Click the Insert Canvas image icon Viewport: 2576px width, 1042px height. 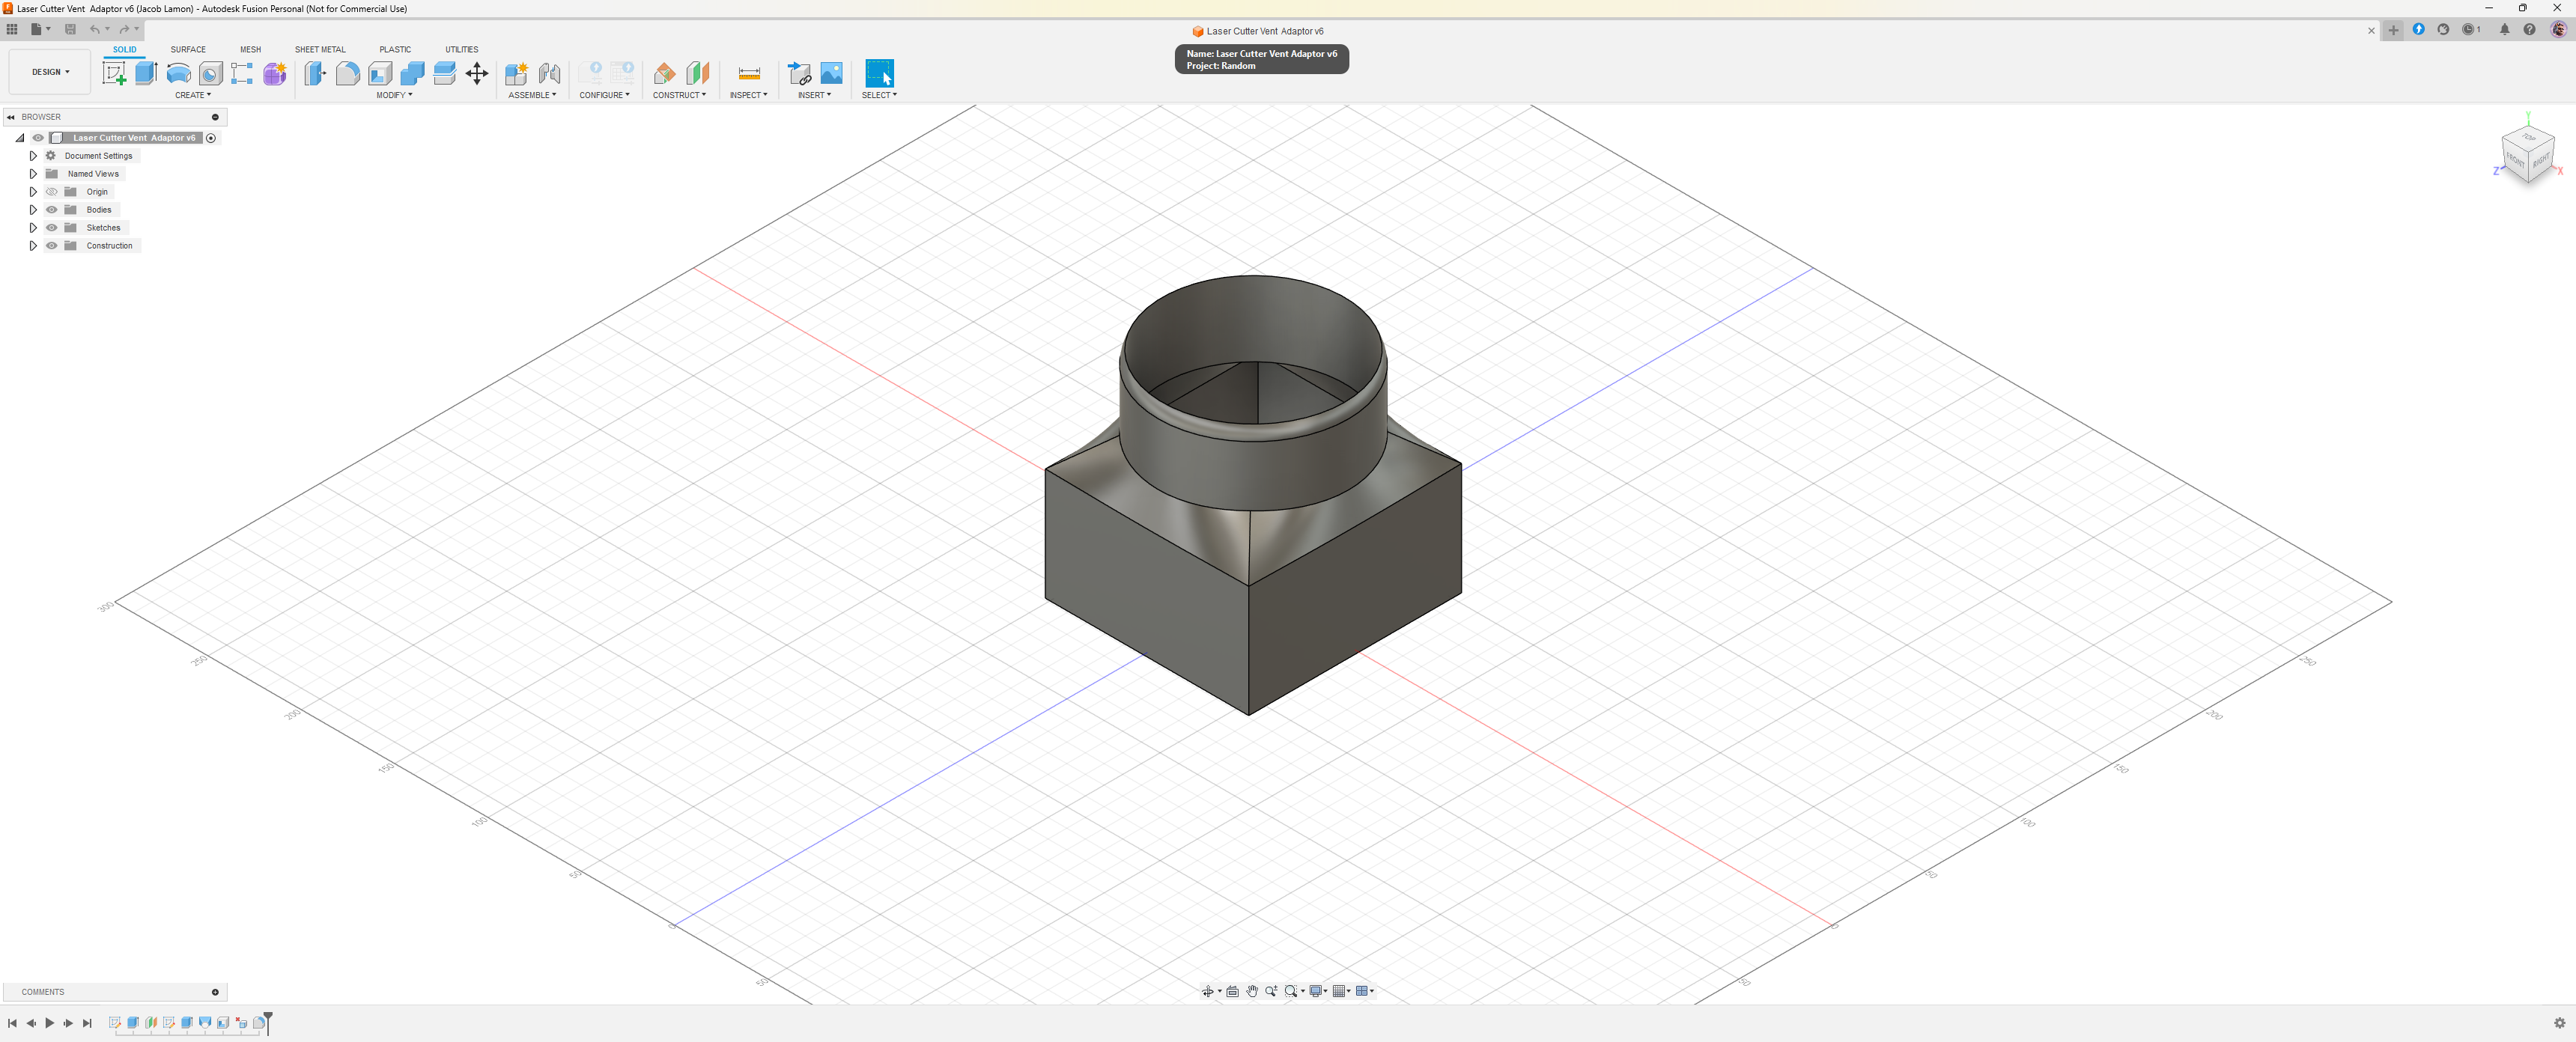tap(831, 73)
